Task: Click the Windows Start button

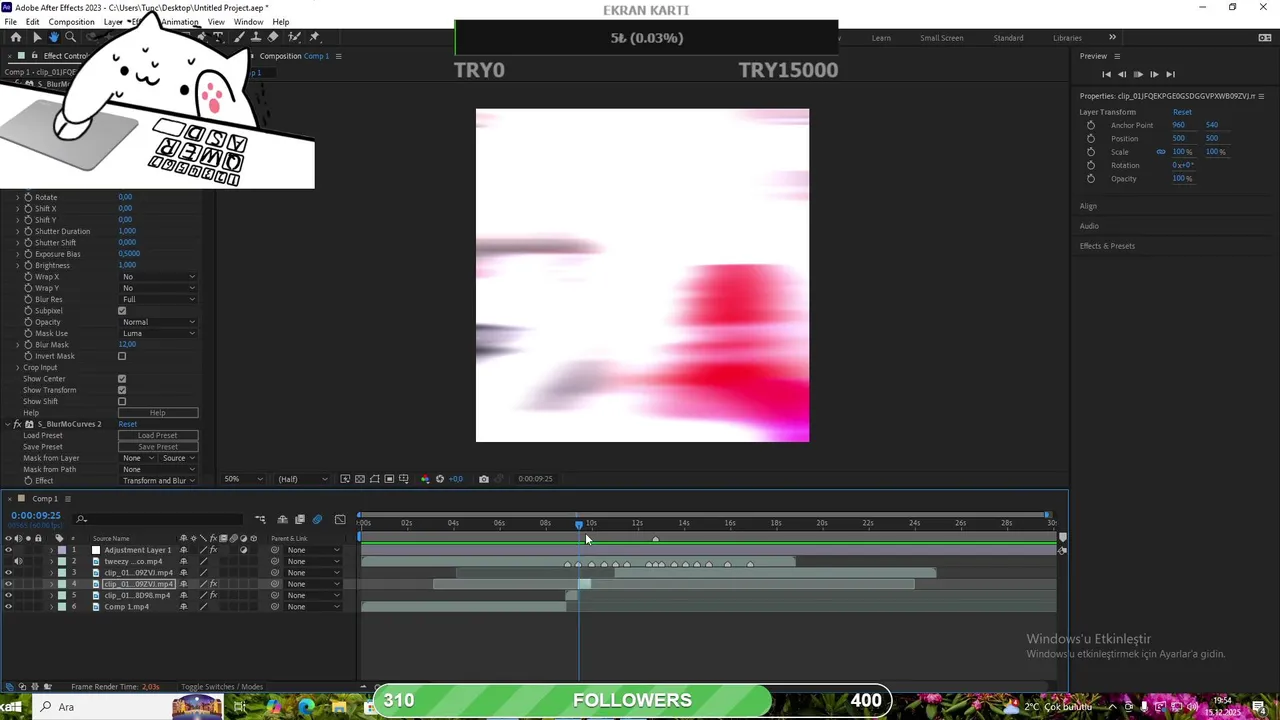Action: click(15, 707)
